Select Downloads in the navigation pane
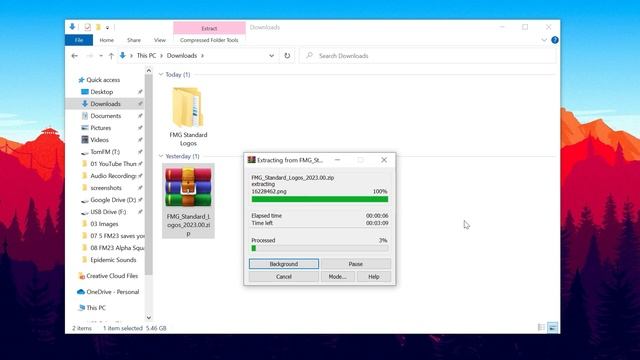This screenshot has width=640, height=360. coord(105,104)
